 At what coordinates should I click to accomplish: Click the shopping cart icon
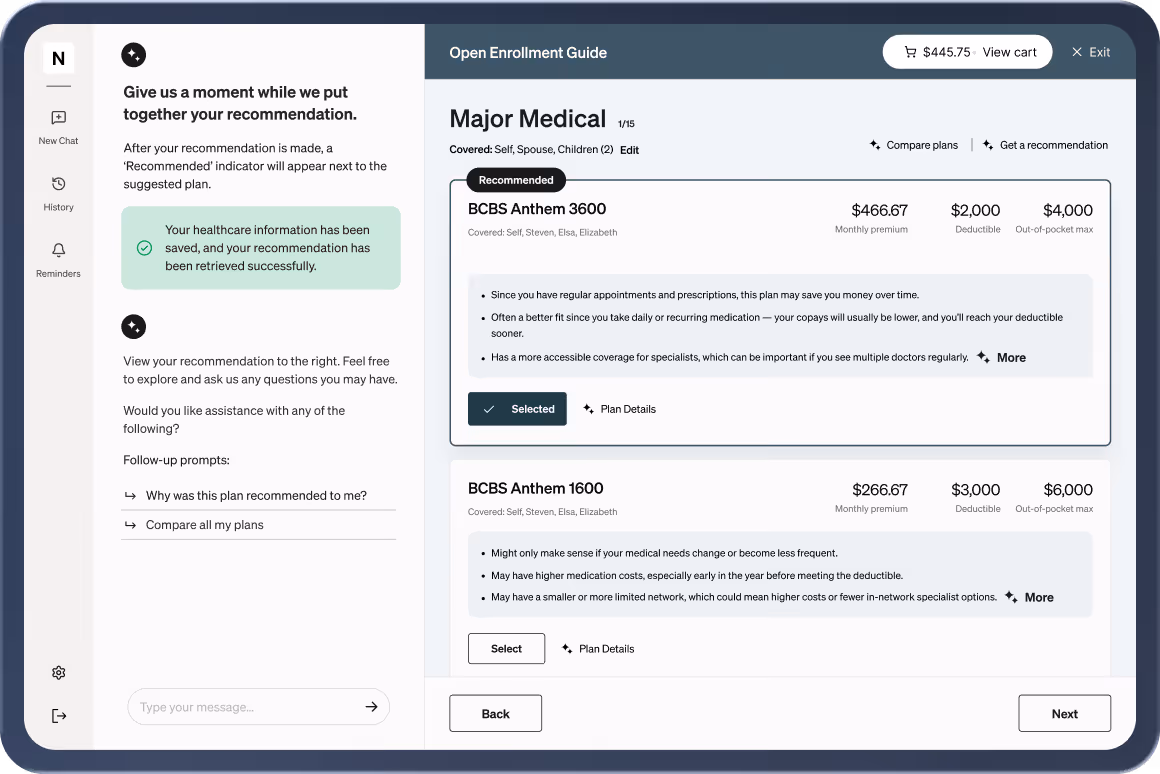910,52
